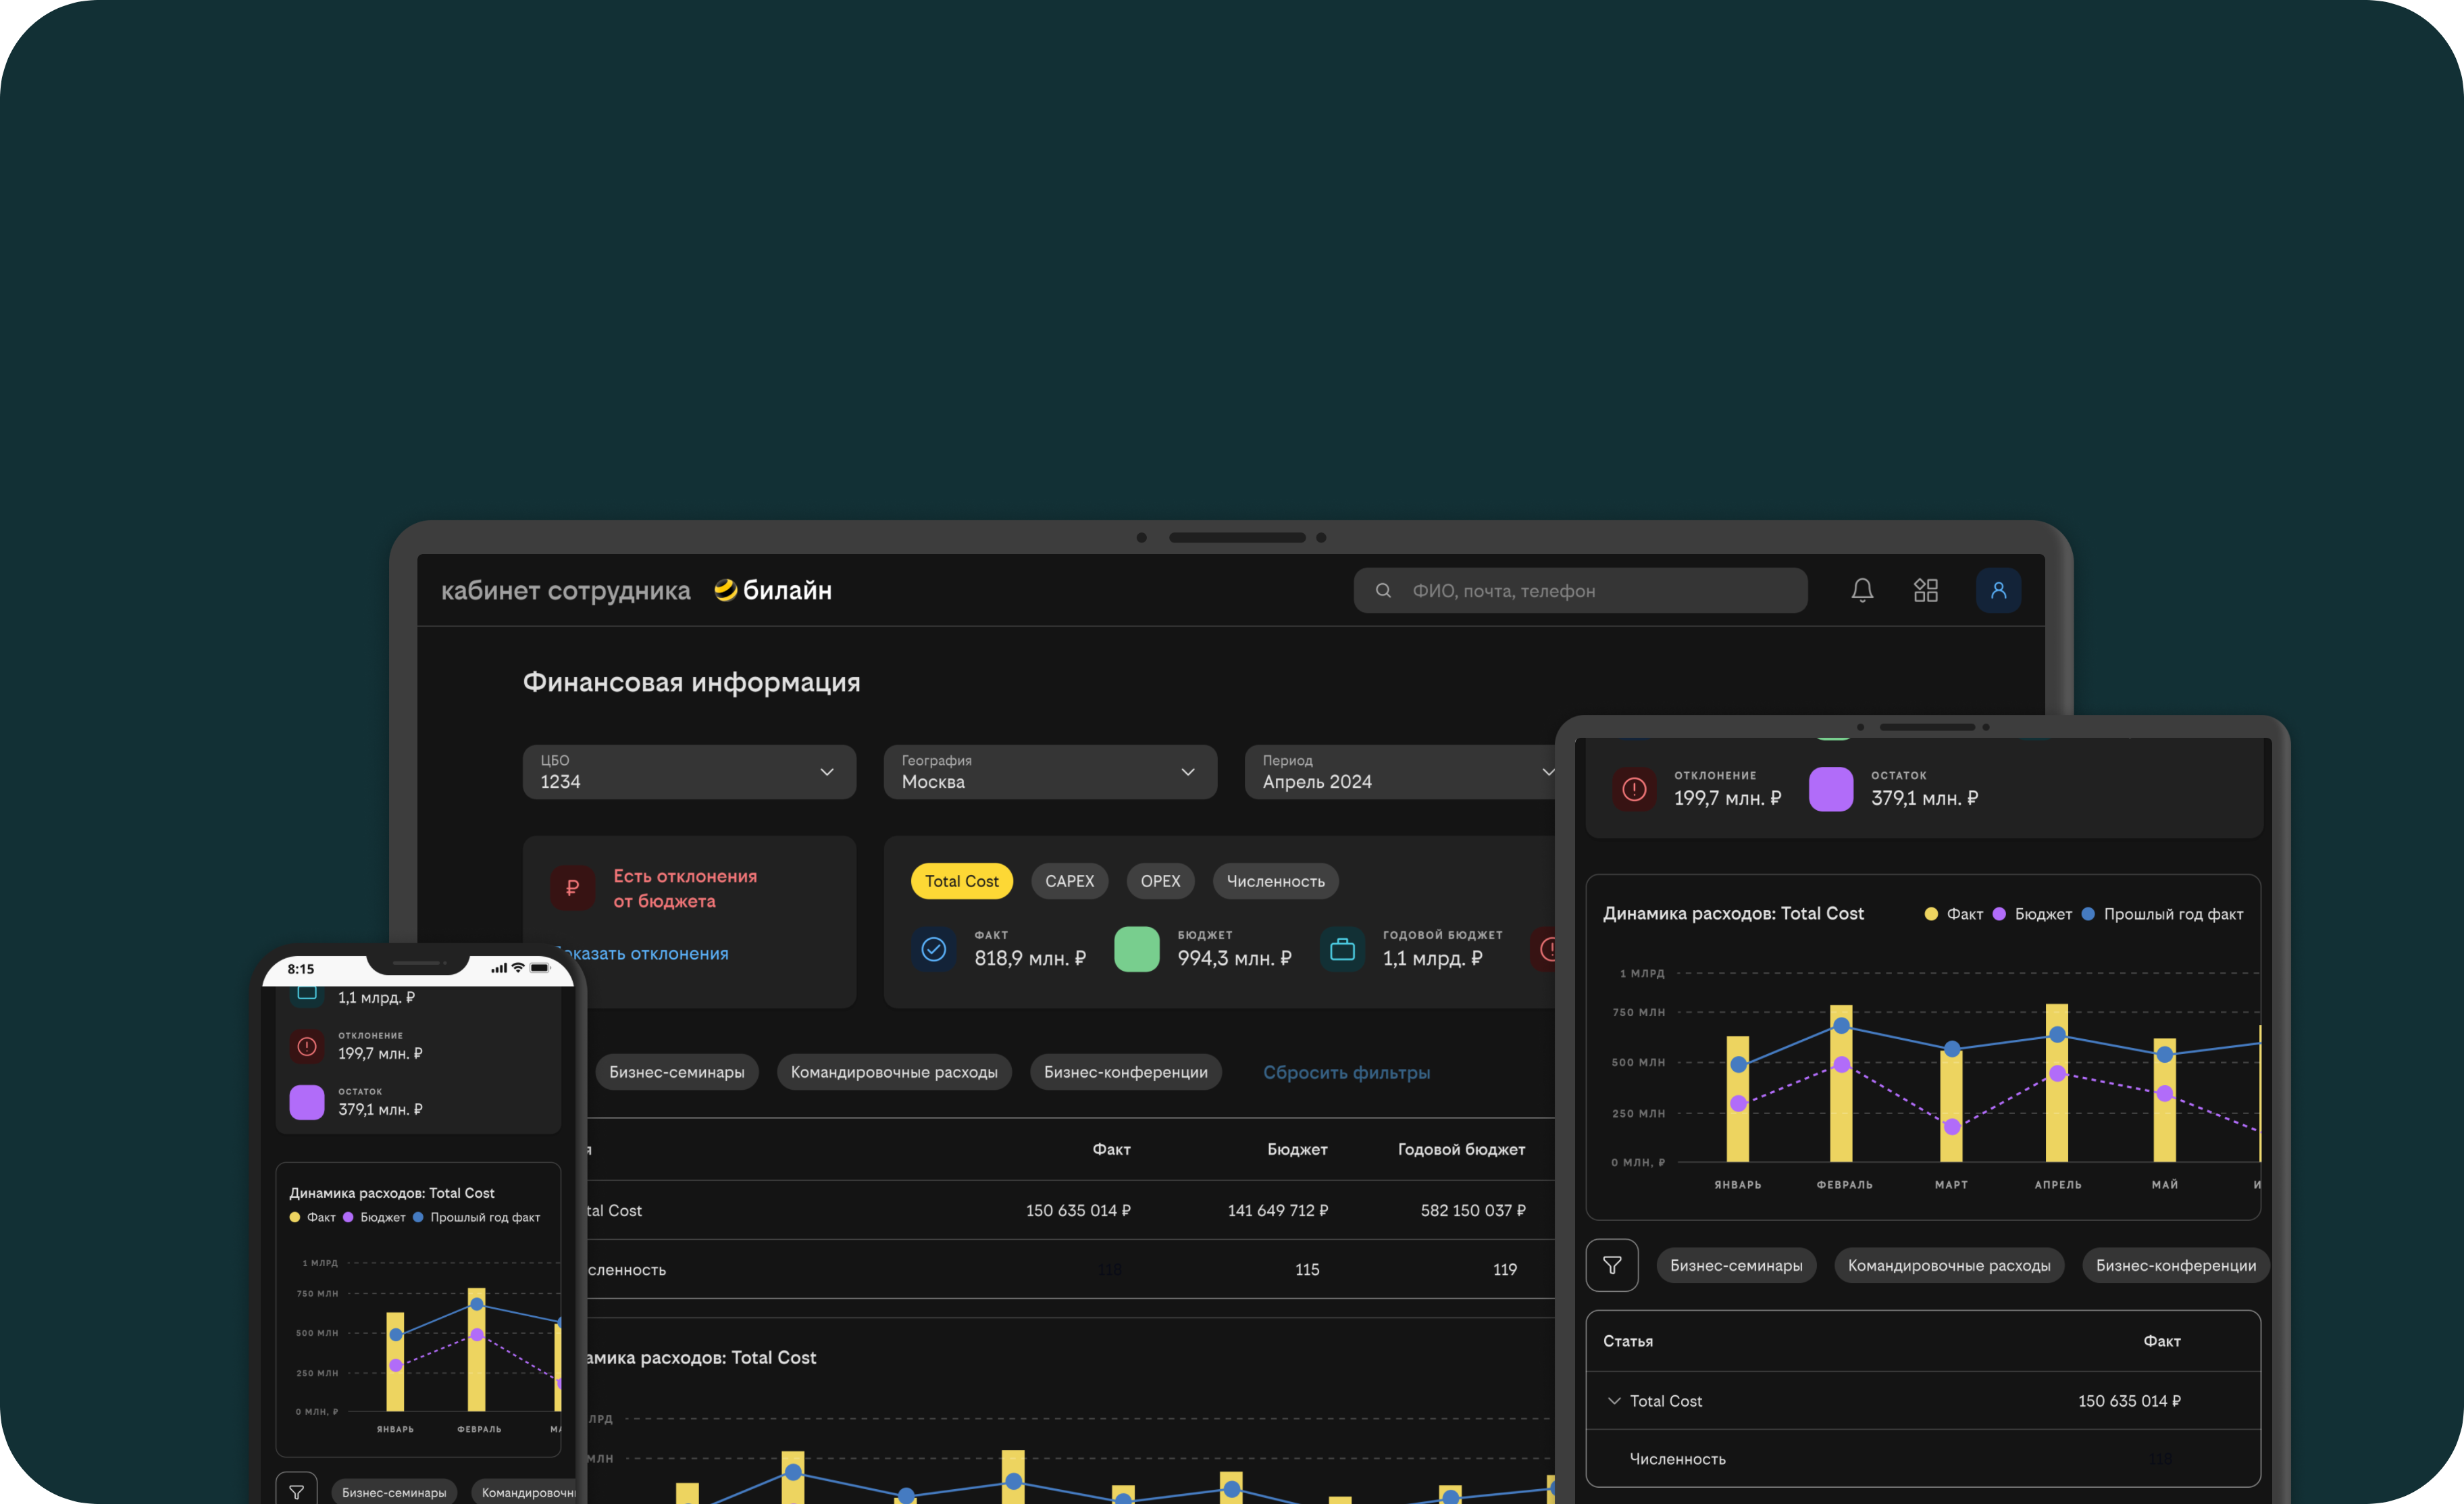The height and width of the screenshot is (1504, 2464).
Task: Click Статья column header on tablet
Action: click(1628, 1341)
